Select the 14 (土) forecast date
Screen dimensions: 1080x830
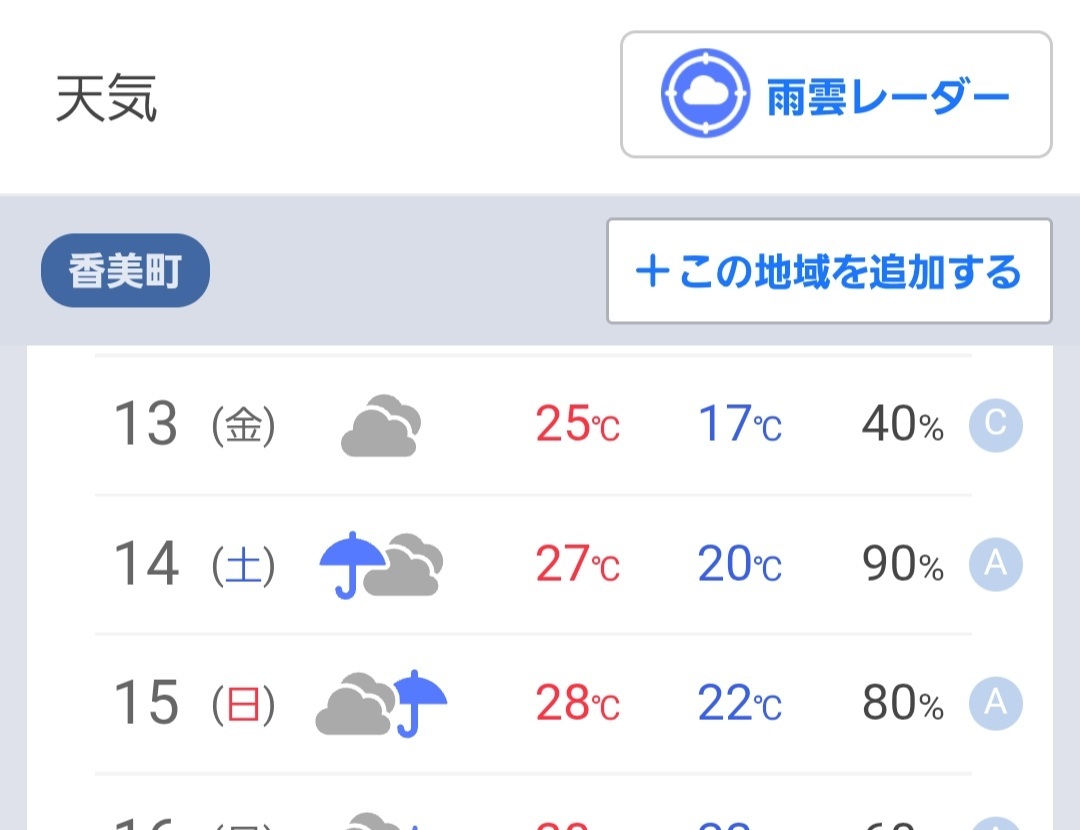[x=195, y=563]
